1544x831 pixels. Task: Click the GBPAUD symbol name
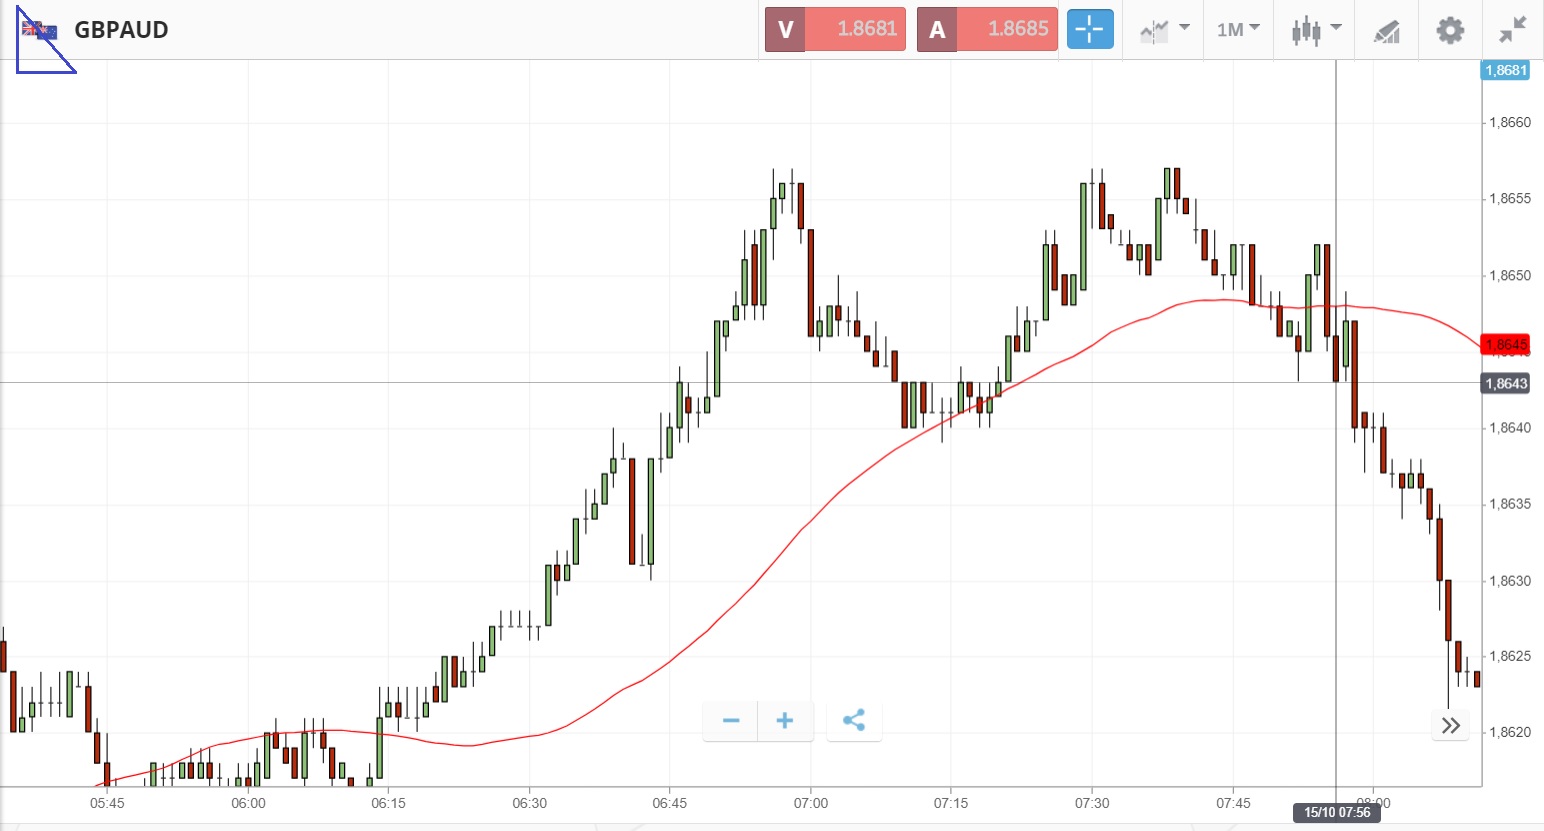[x=121, y=30]
